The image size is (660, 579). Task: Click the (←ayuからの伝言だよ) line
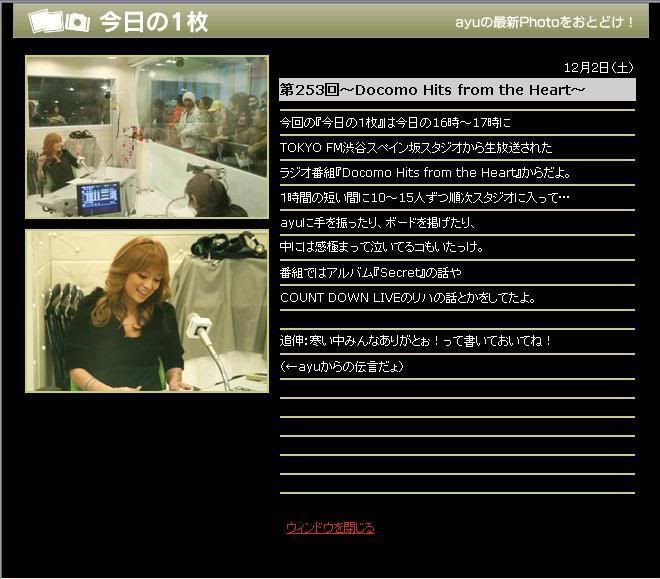click(341, 366)
